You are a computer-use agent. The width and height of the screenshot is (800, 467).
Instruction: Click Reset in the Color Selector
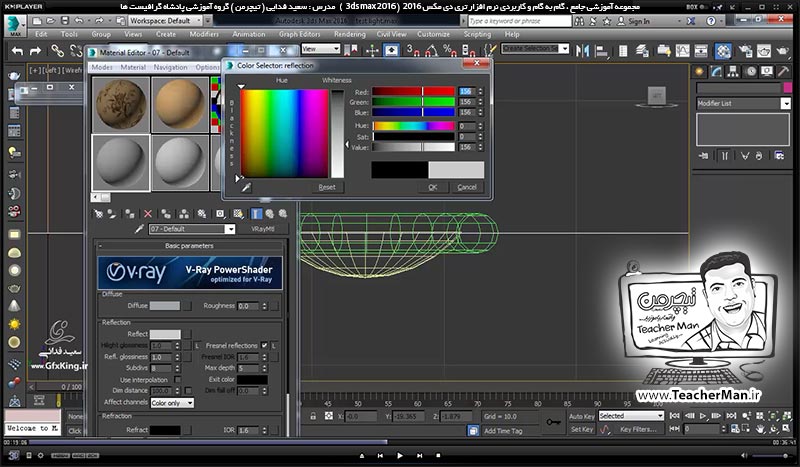pyautogui.click(x=327, y=187)
